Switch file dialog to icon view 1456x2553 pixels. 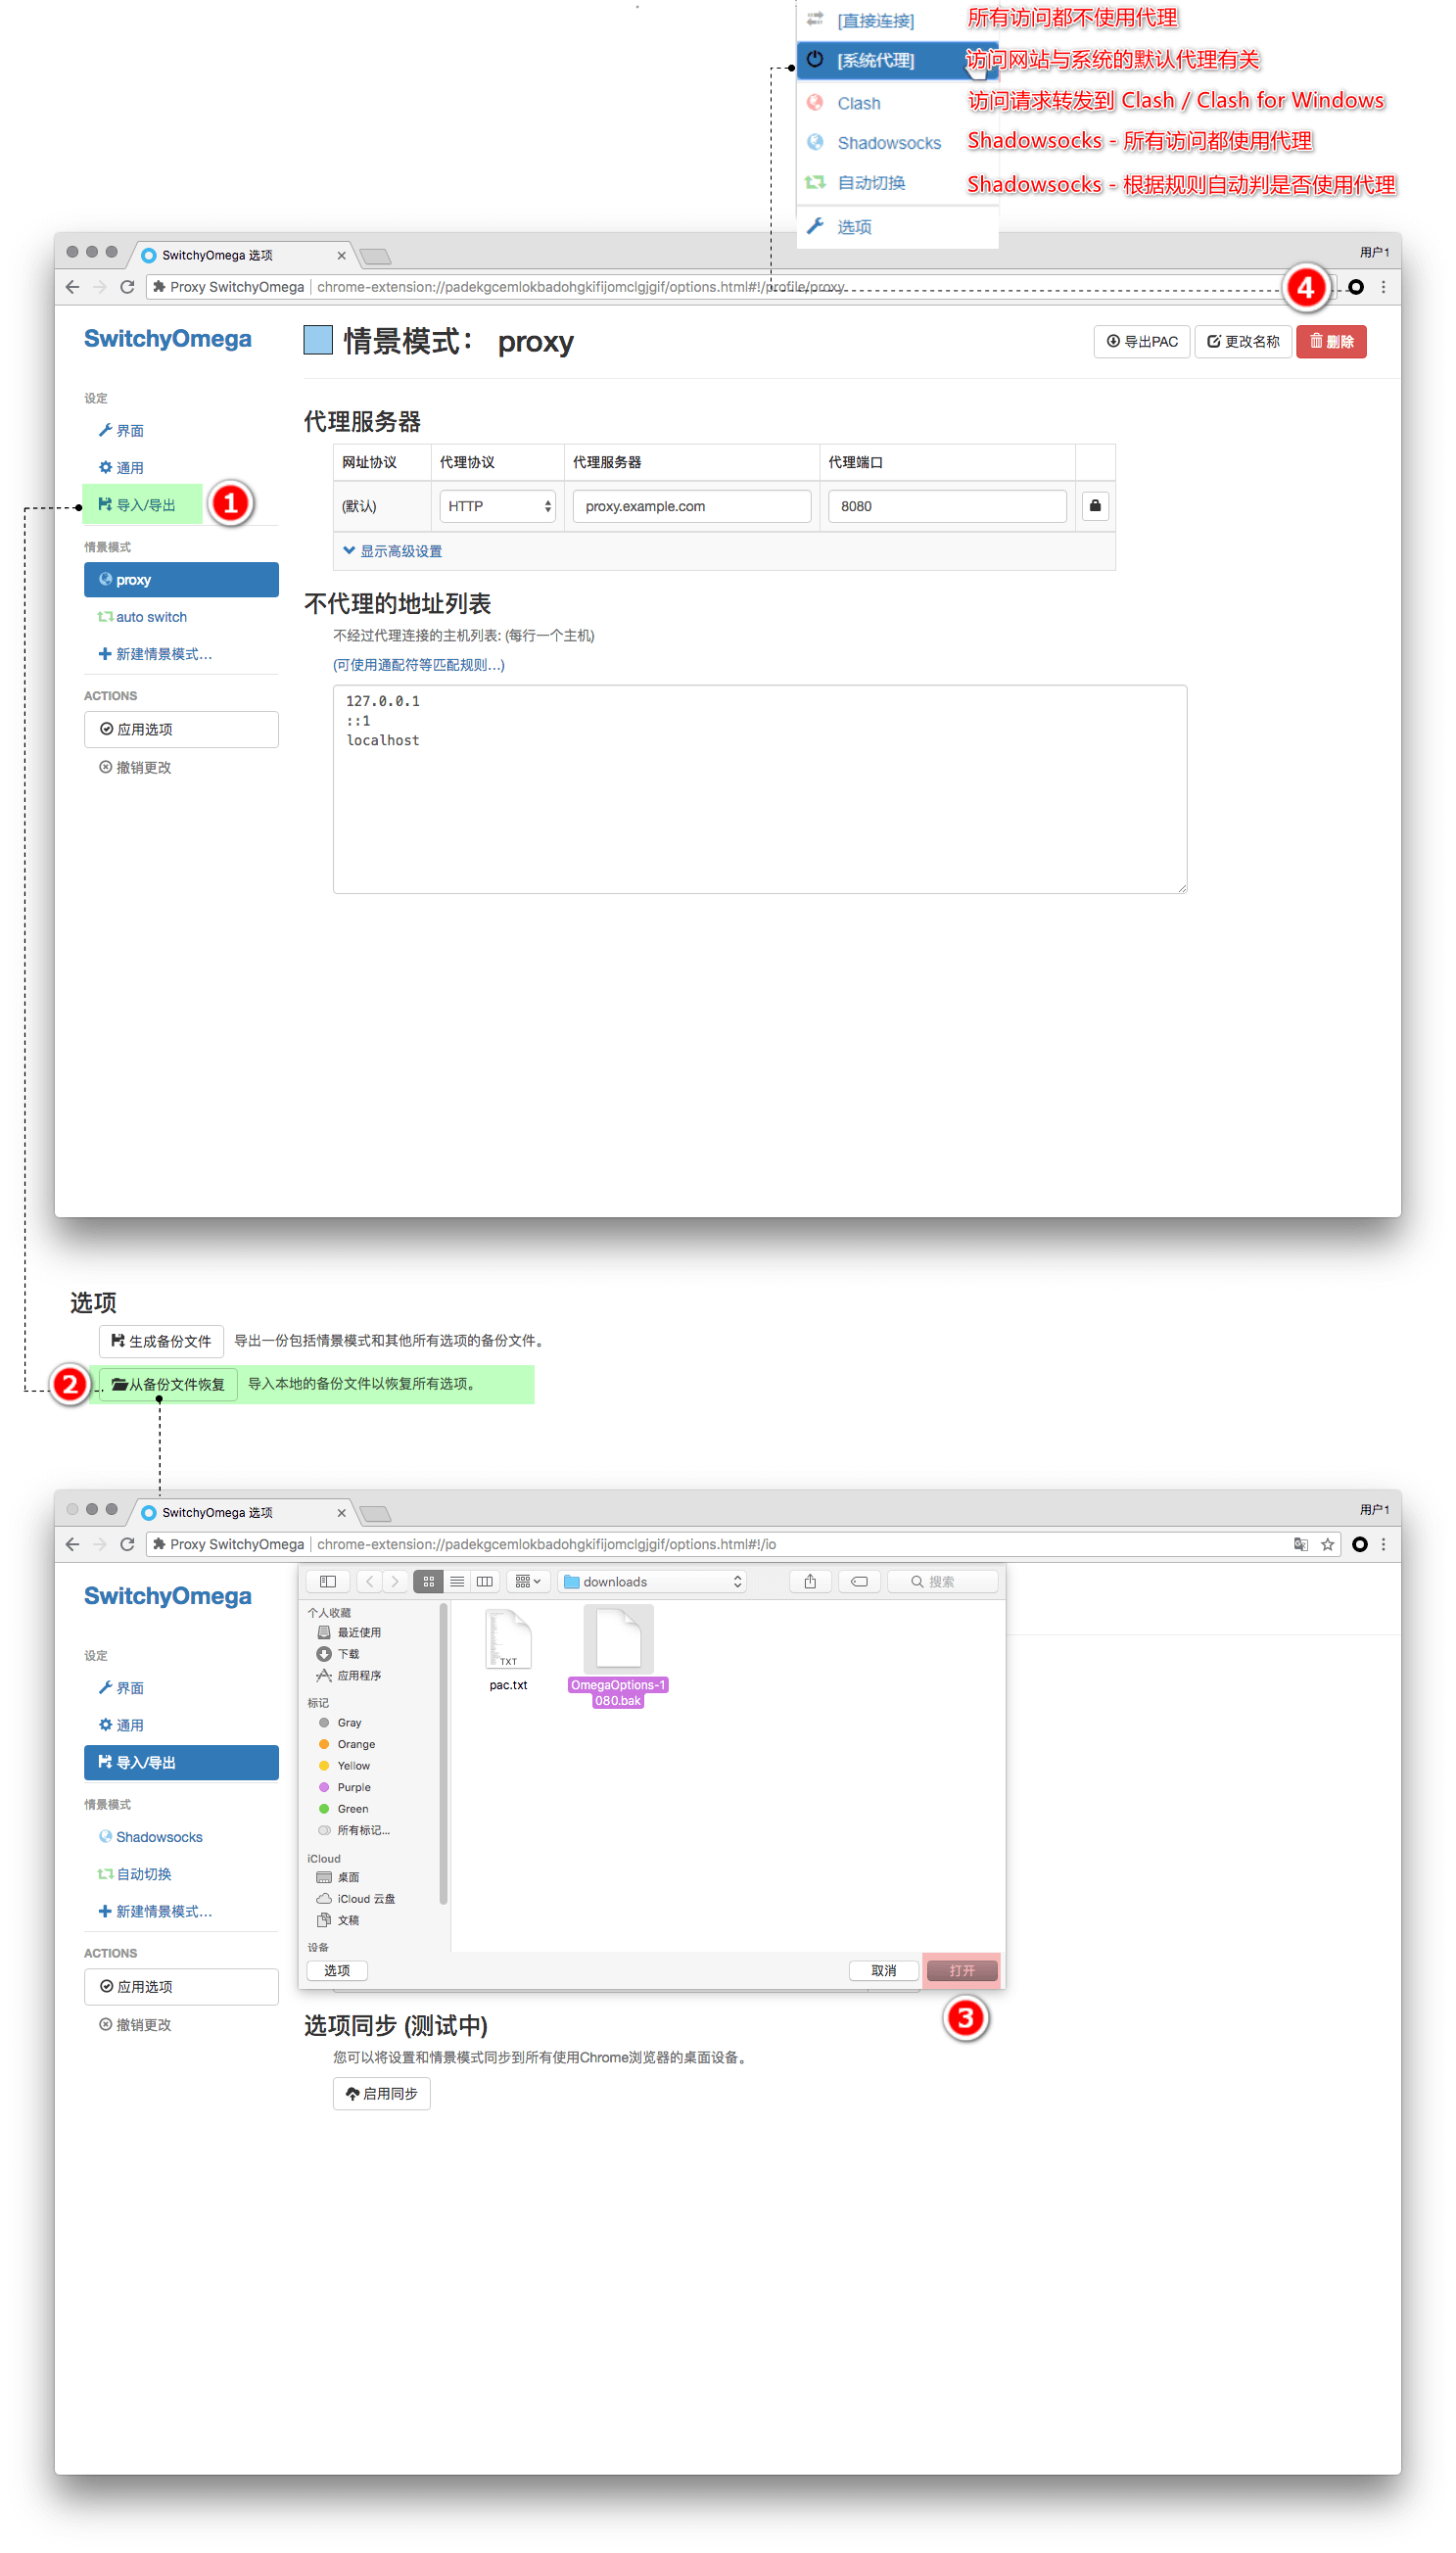click(x=428, y=1581)
